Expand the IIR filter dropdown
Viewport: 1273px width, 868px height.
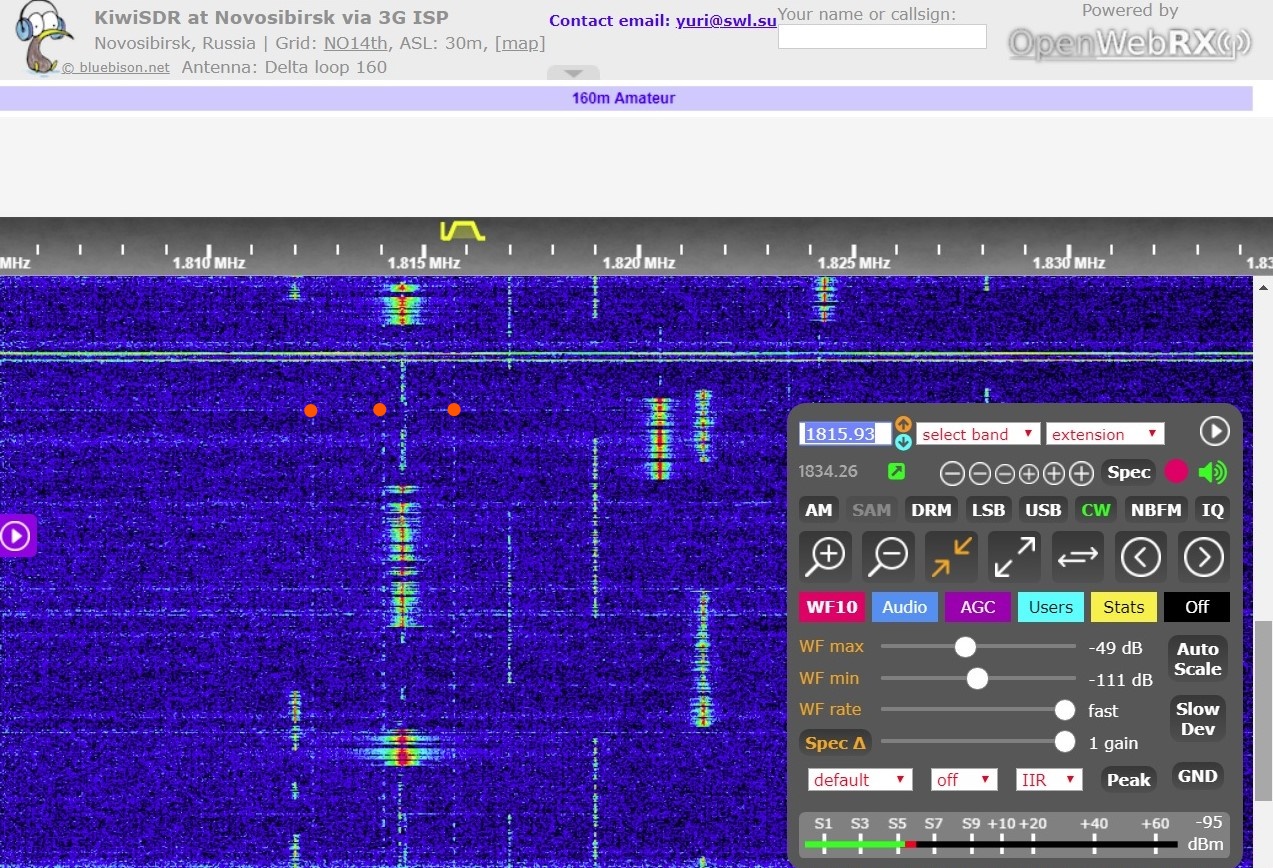pyautogui.click(x=1049, y=779)
